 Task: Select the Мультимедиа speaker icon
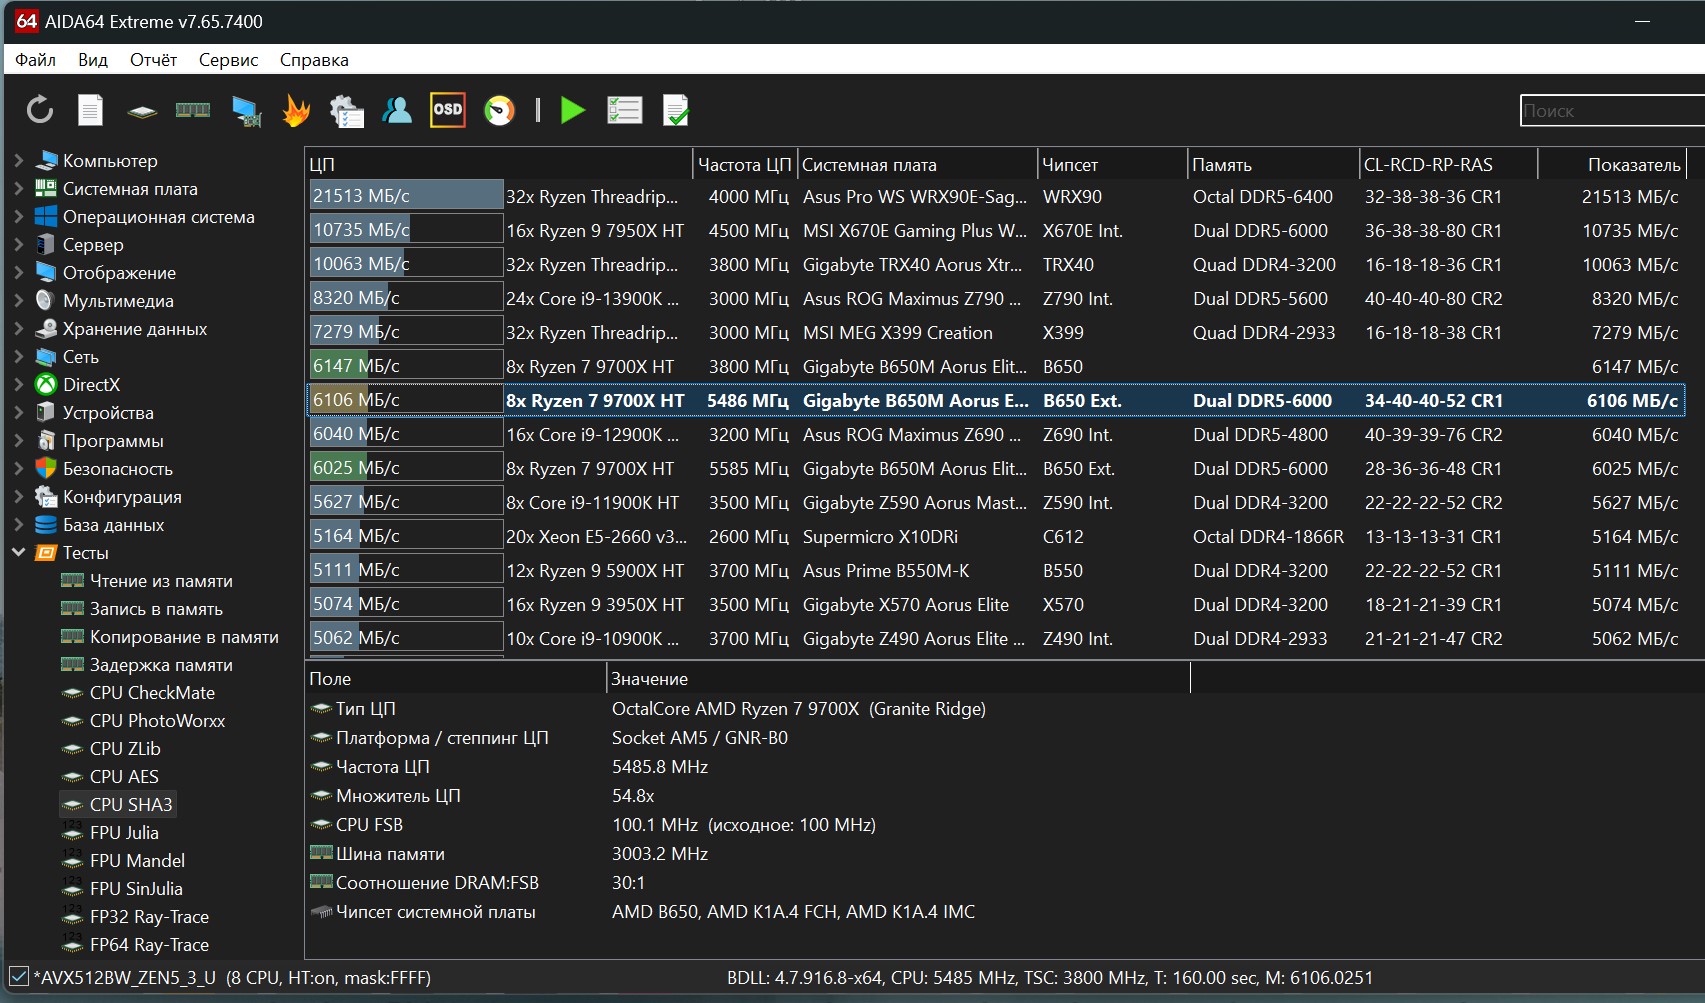[46, 300]
